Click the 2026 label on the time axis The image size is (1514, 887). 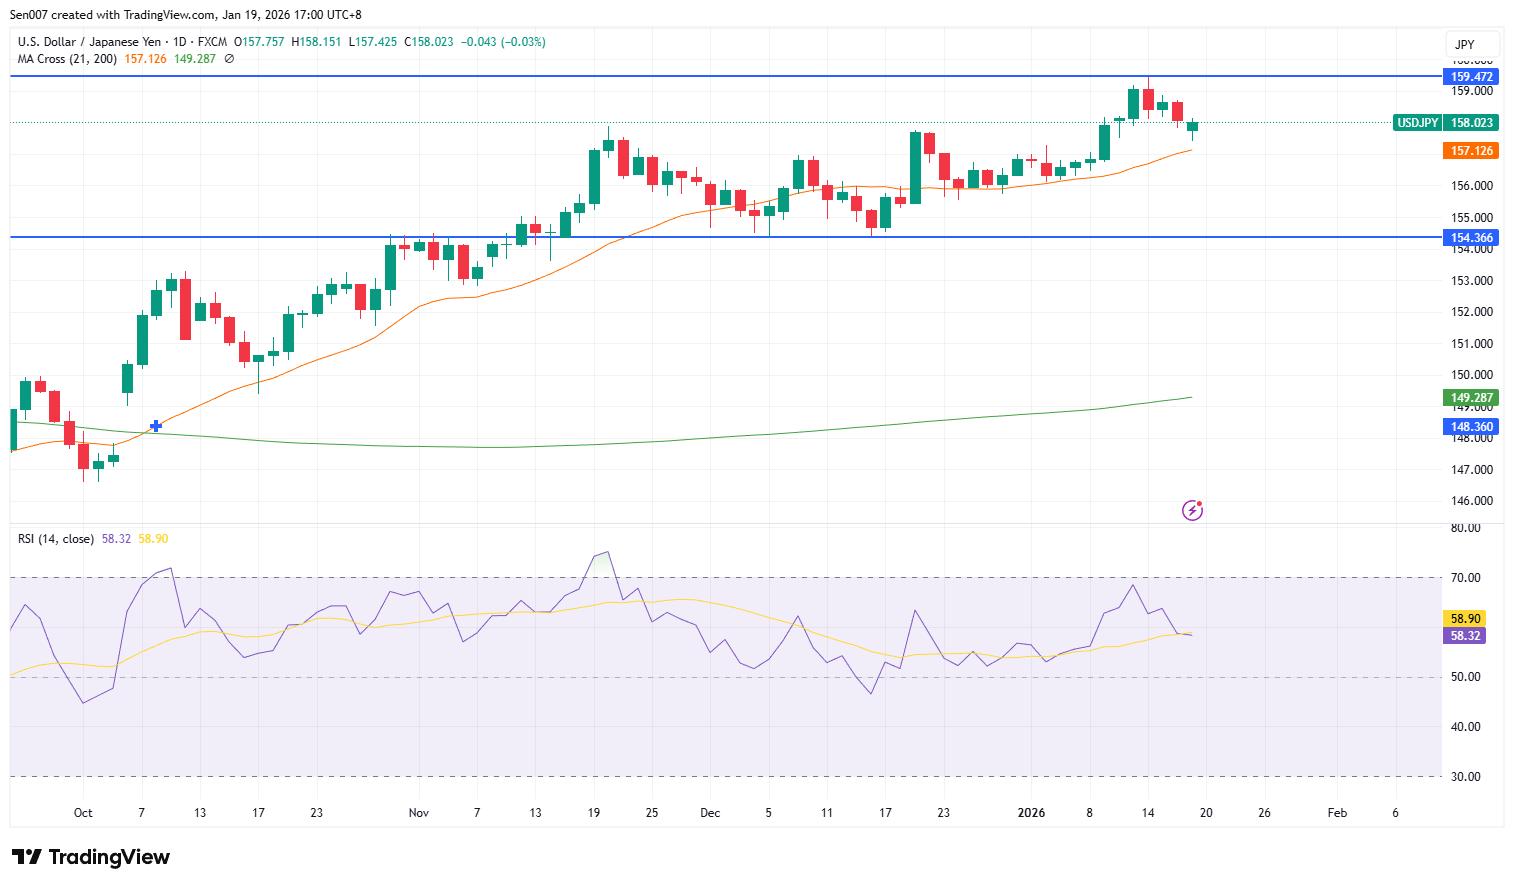point(1031,813)
